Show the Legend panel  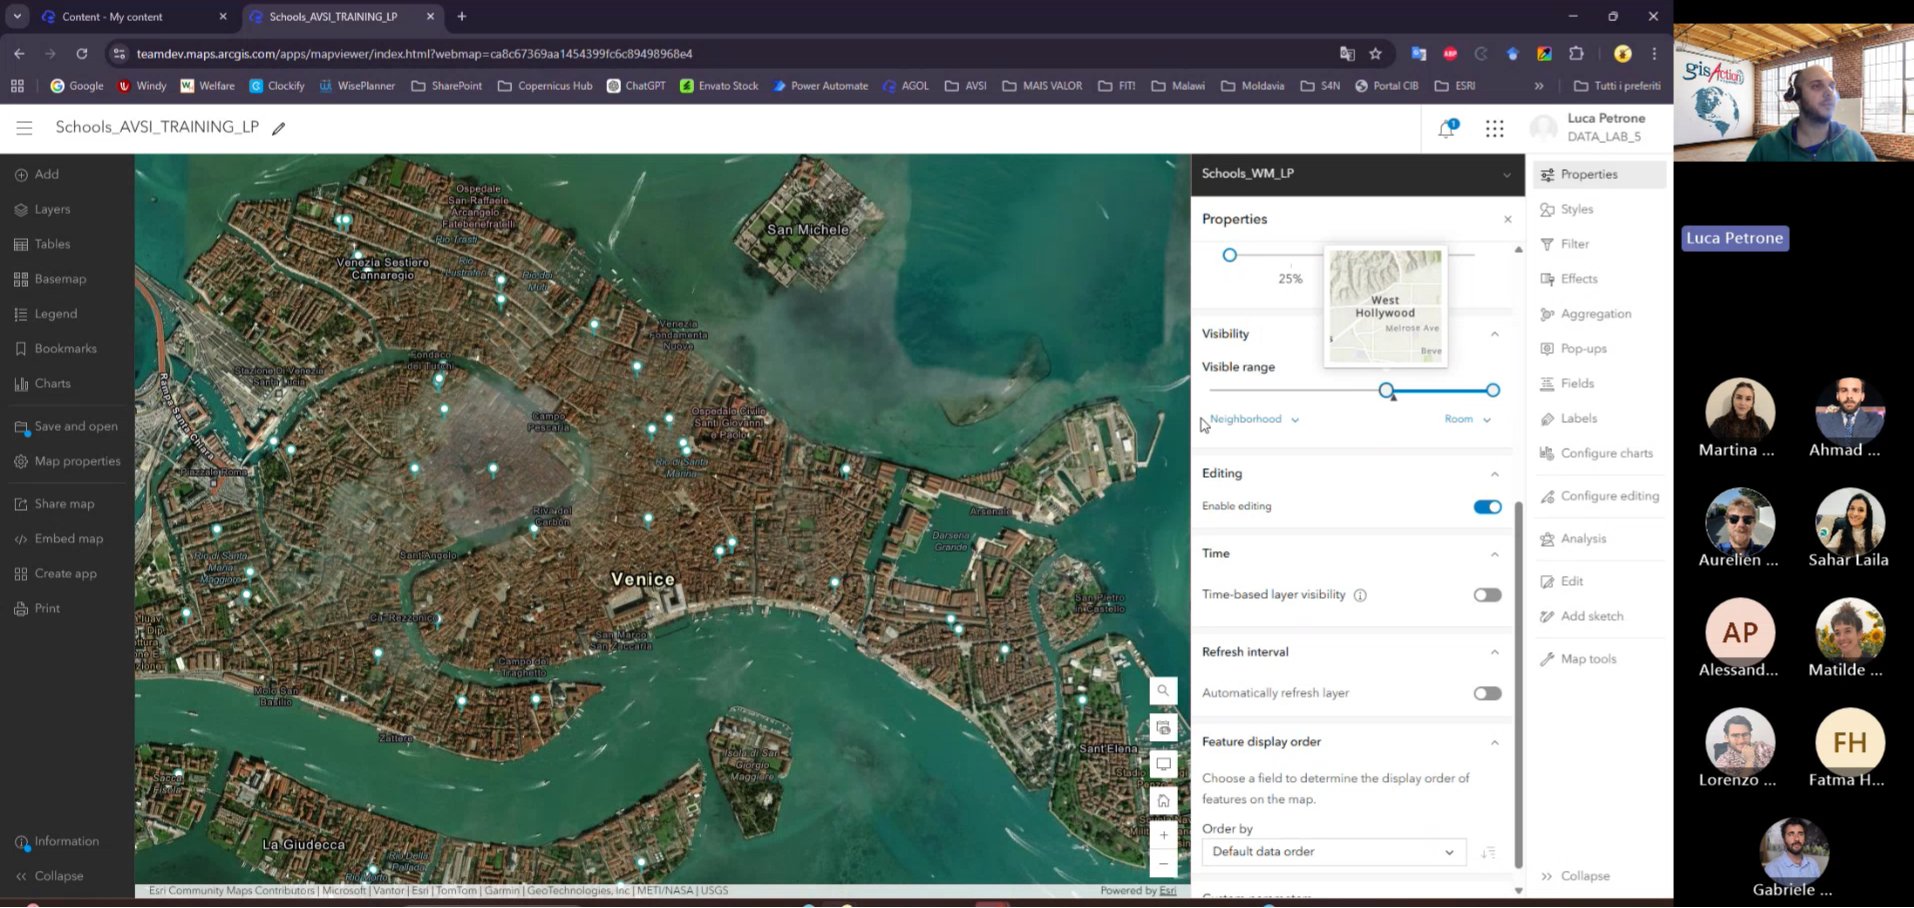coord(46,314)
